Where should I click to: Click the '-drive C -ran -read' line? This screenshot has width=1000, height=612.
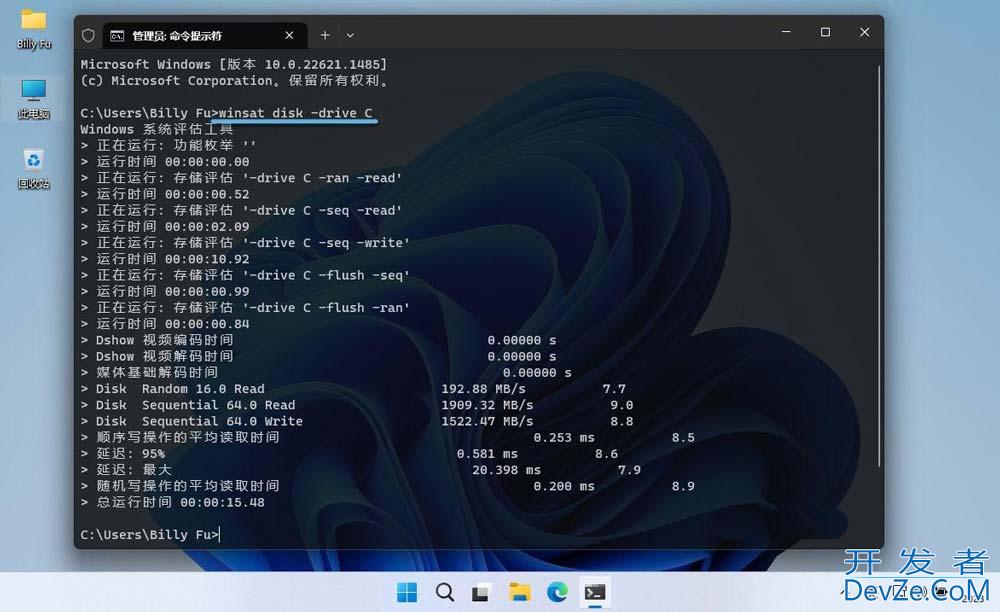pos(241,178)
